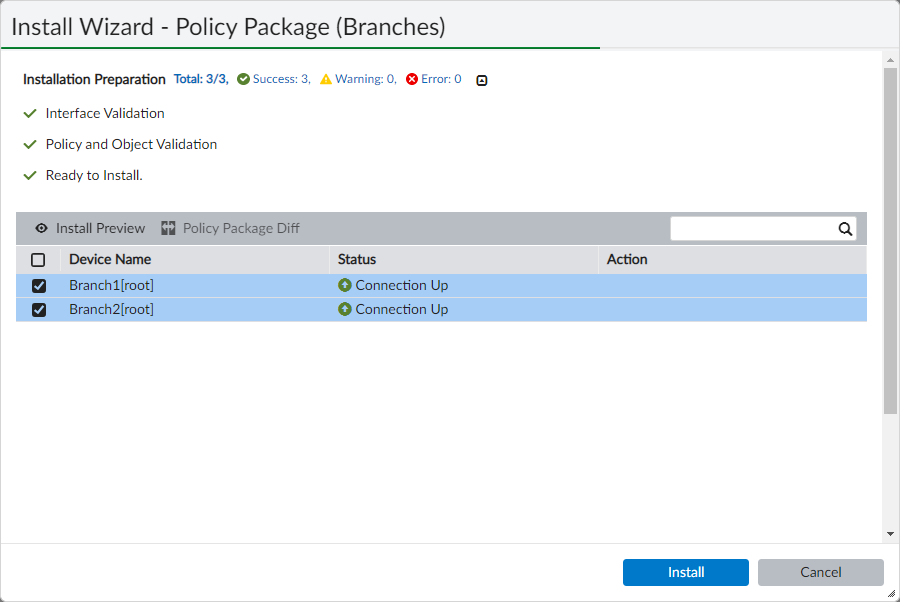Open Policy Package Diff from the toolbar
Image resolution: width=900 pixels, height=602 pixels.
click(240, 228)
